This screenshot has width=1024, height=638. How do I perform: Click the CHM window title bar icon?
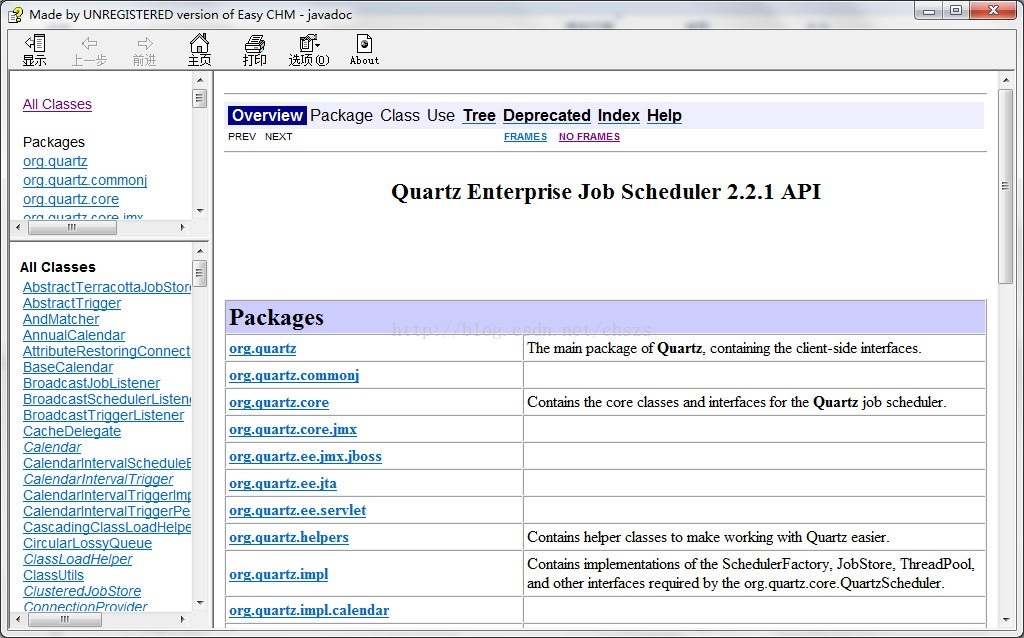click(x=16, y=14)
